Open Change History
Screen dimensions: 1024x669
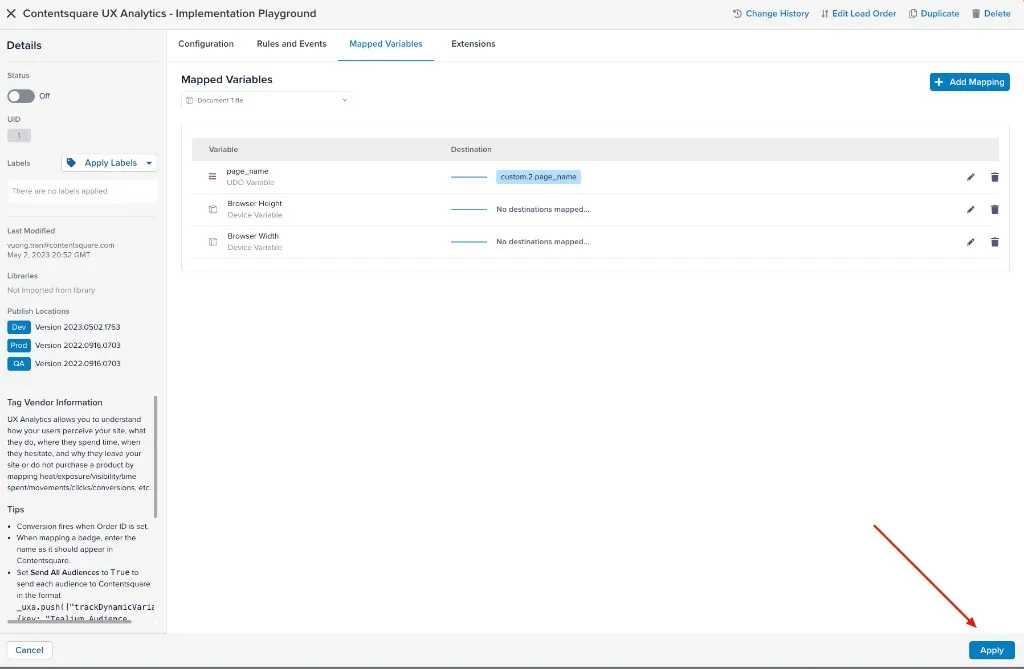(770, 14)
